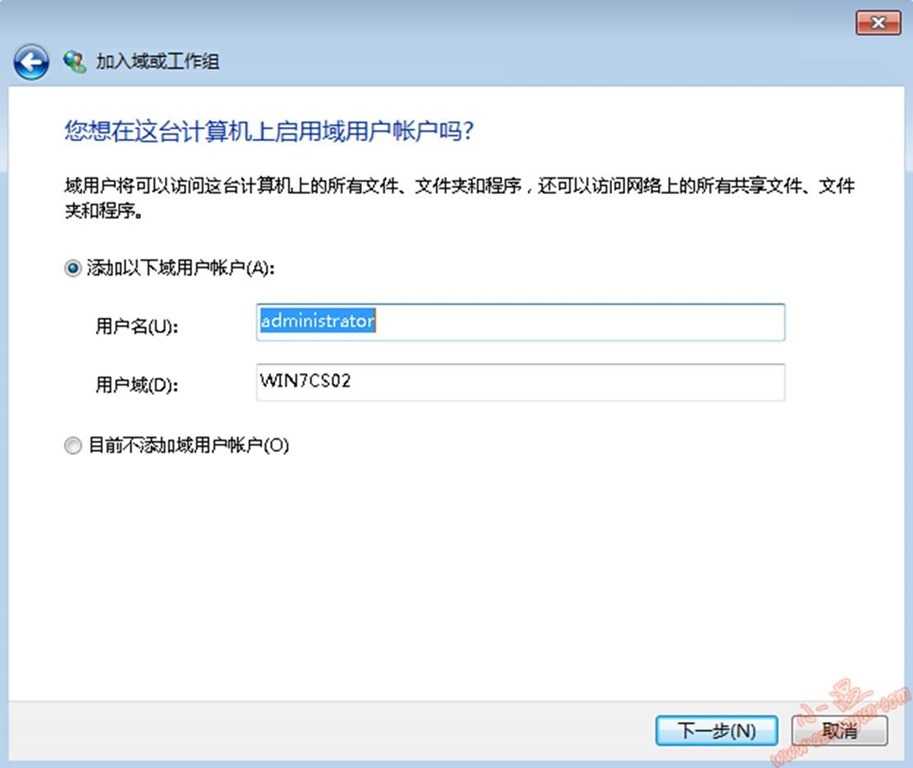Click the window title 加入域或工作组

click(x=158, y=61)
